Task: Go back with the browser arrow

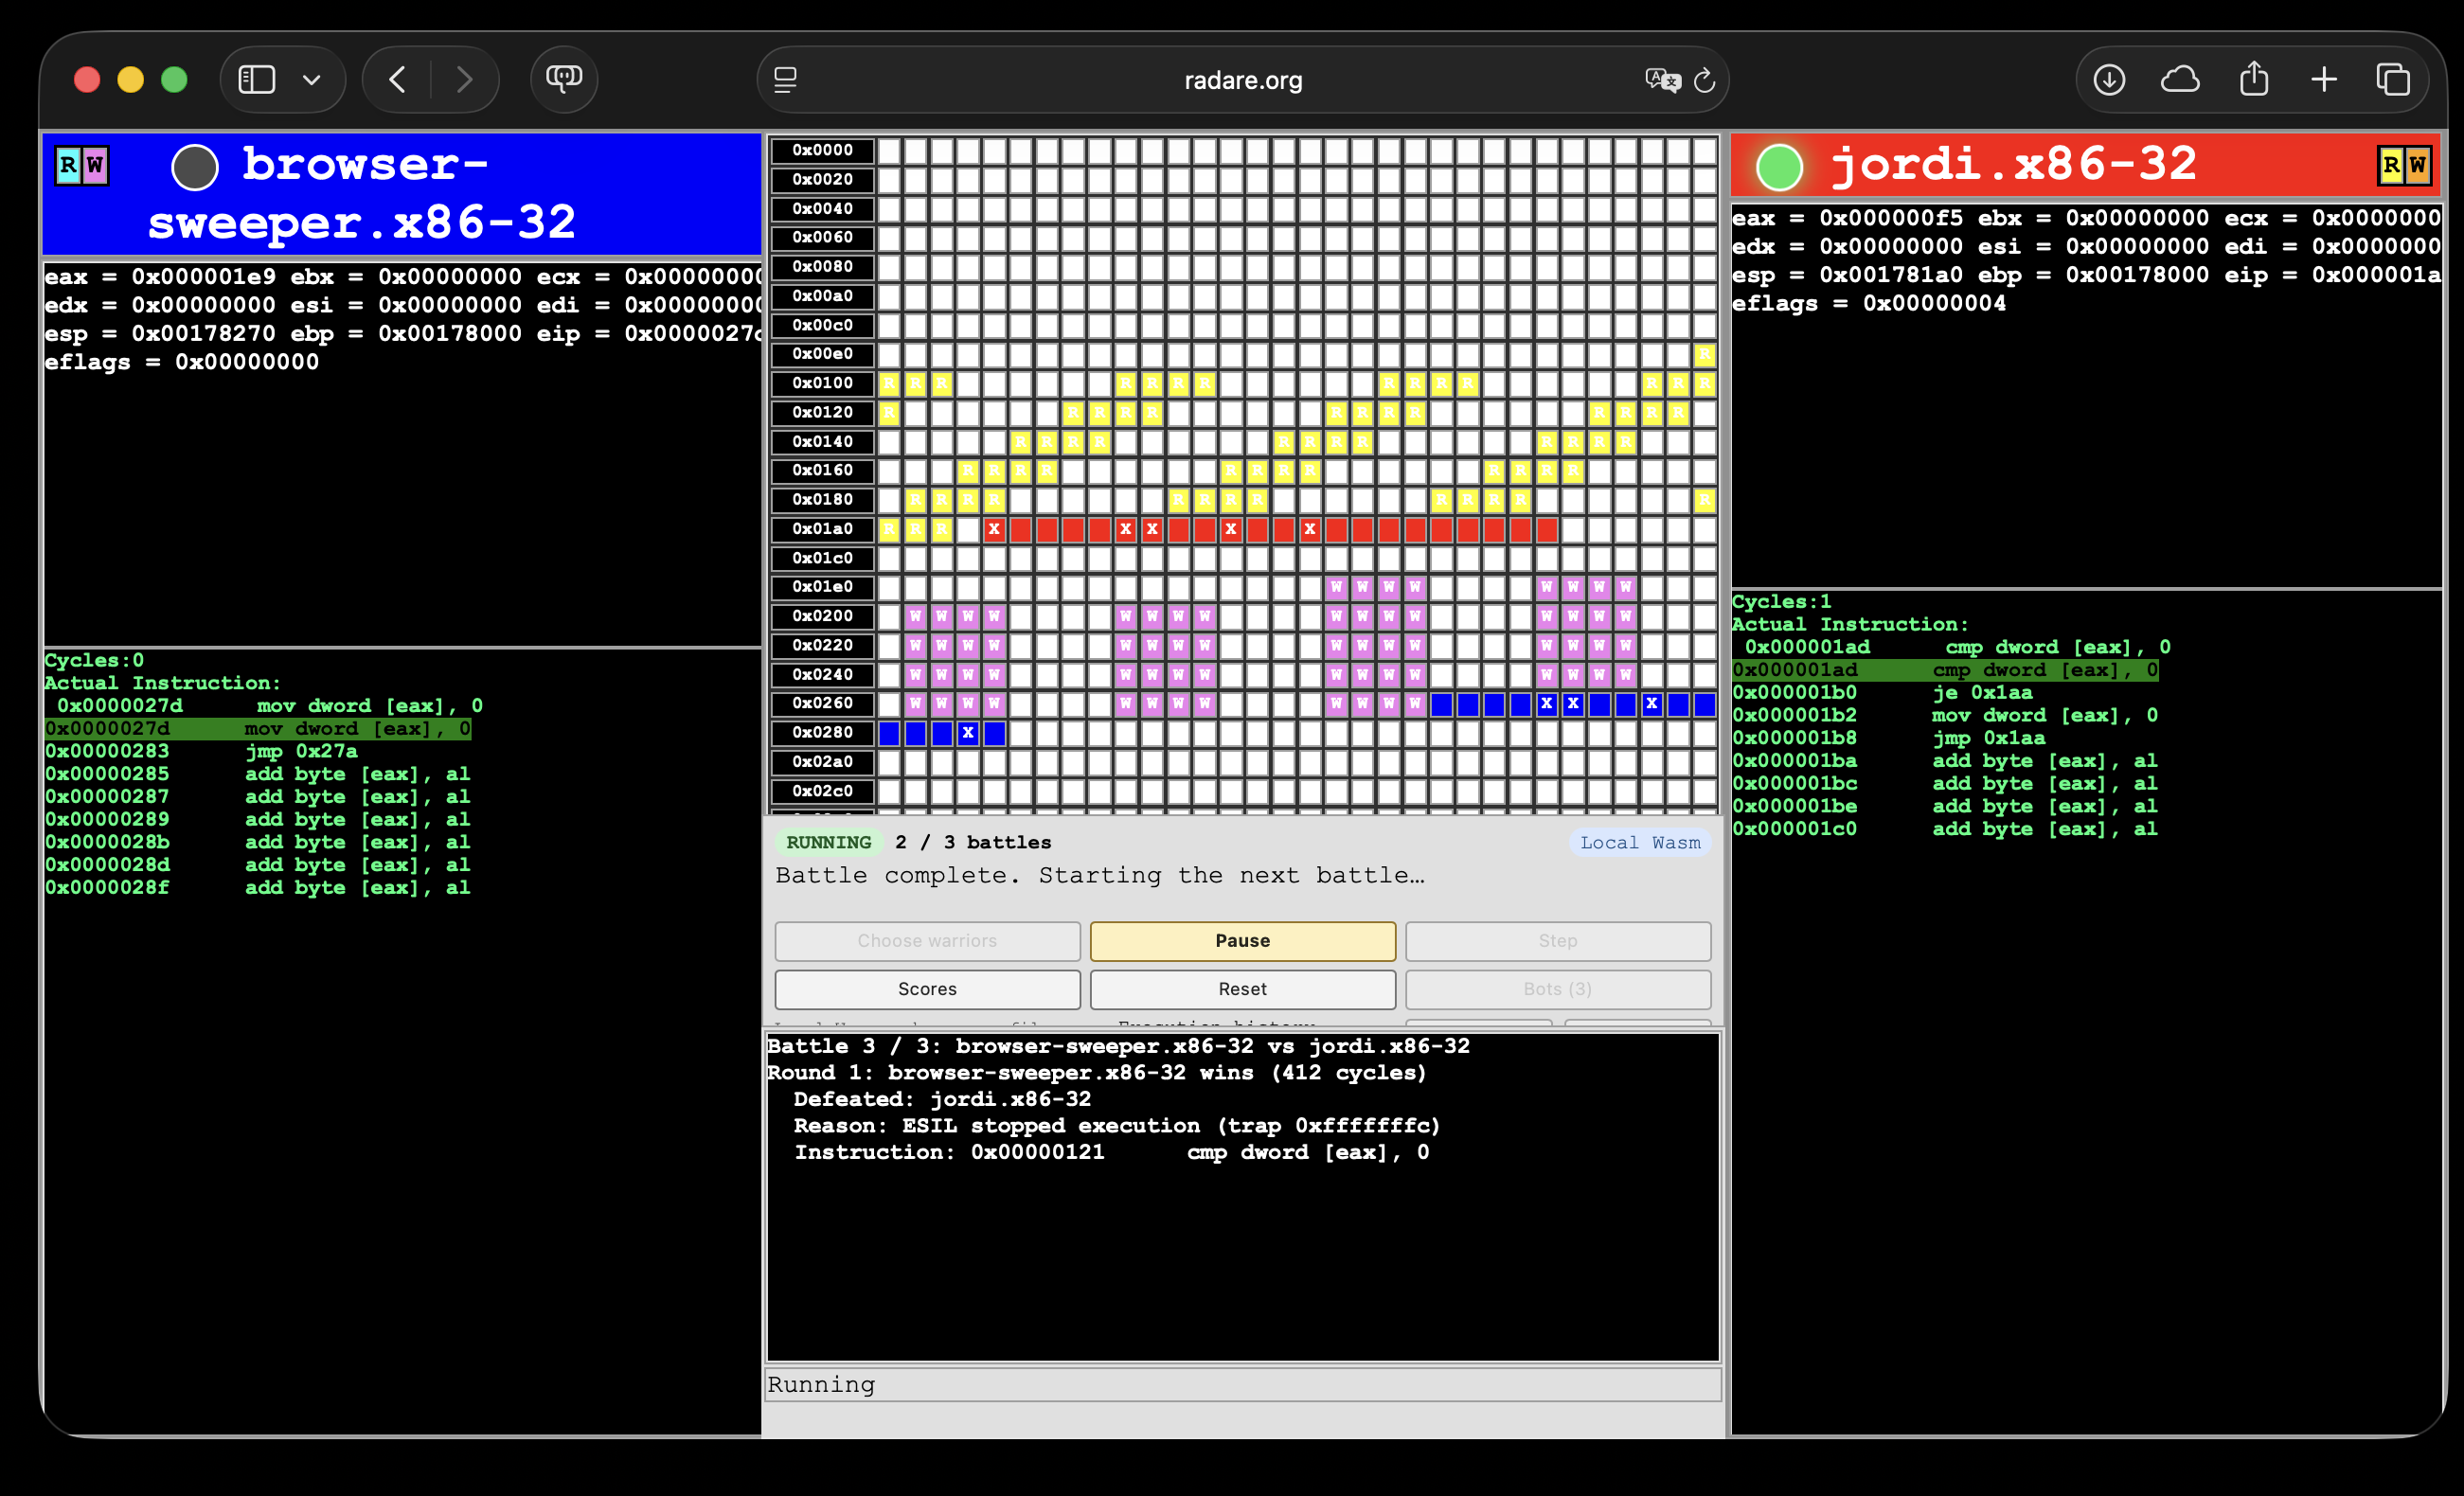Action: pyautogui.click(x=398, y=80)
